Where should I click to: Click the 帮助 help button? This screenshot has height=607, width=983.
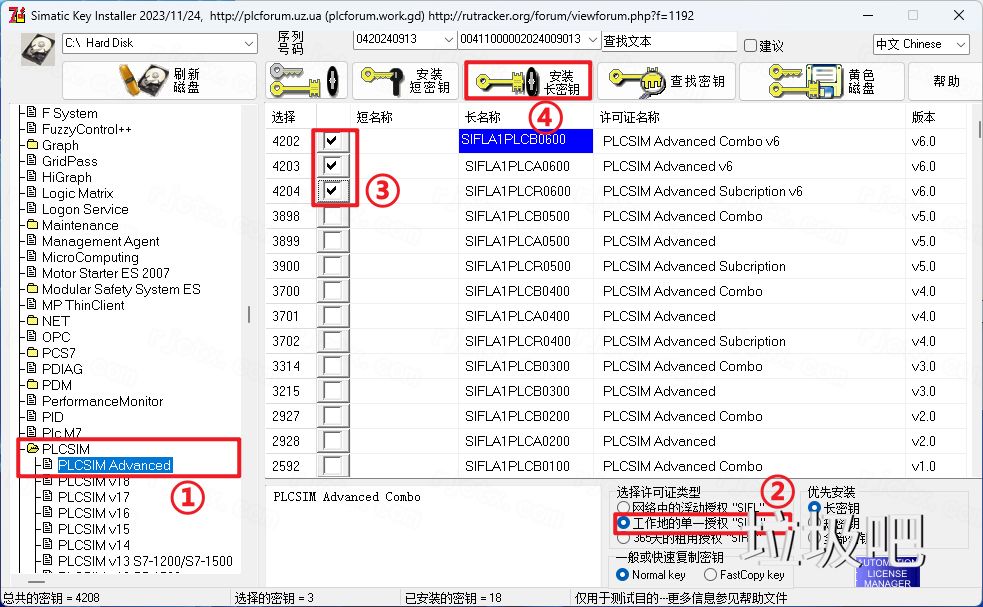[x=944, y=82]
